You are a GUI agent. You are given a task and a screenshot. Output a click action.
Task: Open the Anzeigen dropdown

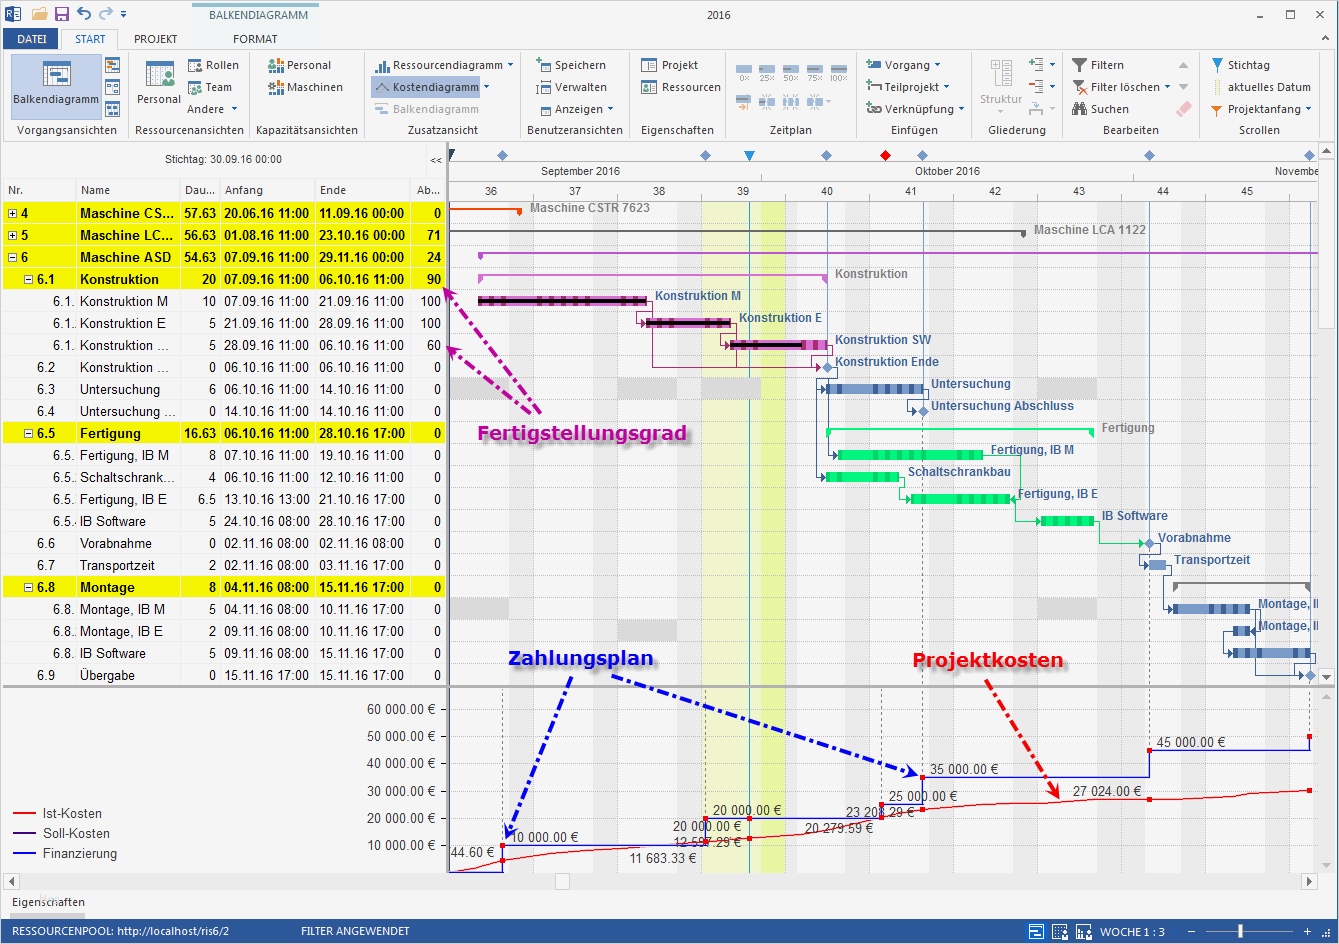click(576, 109)
